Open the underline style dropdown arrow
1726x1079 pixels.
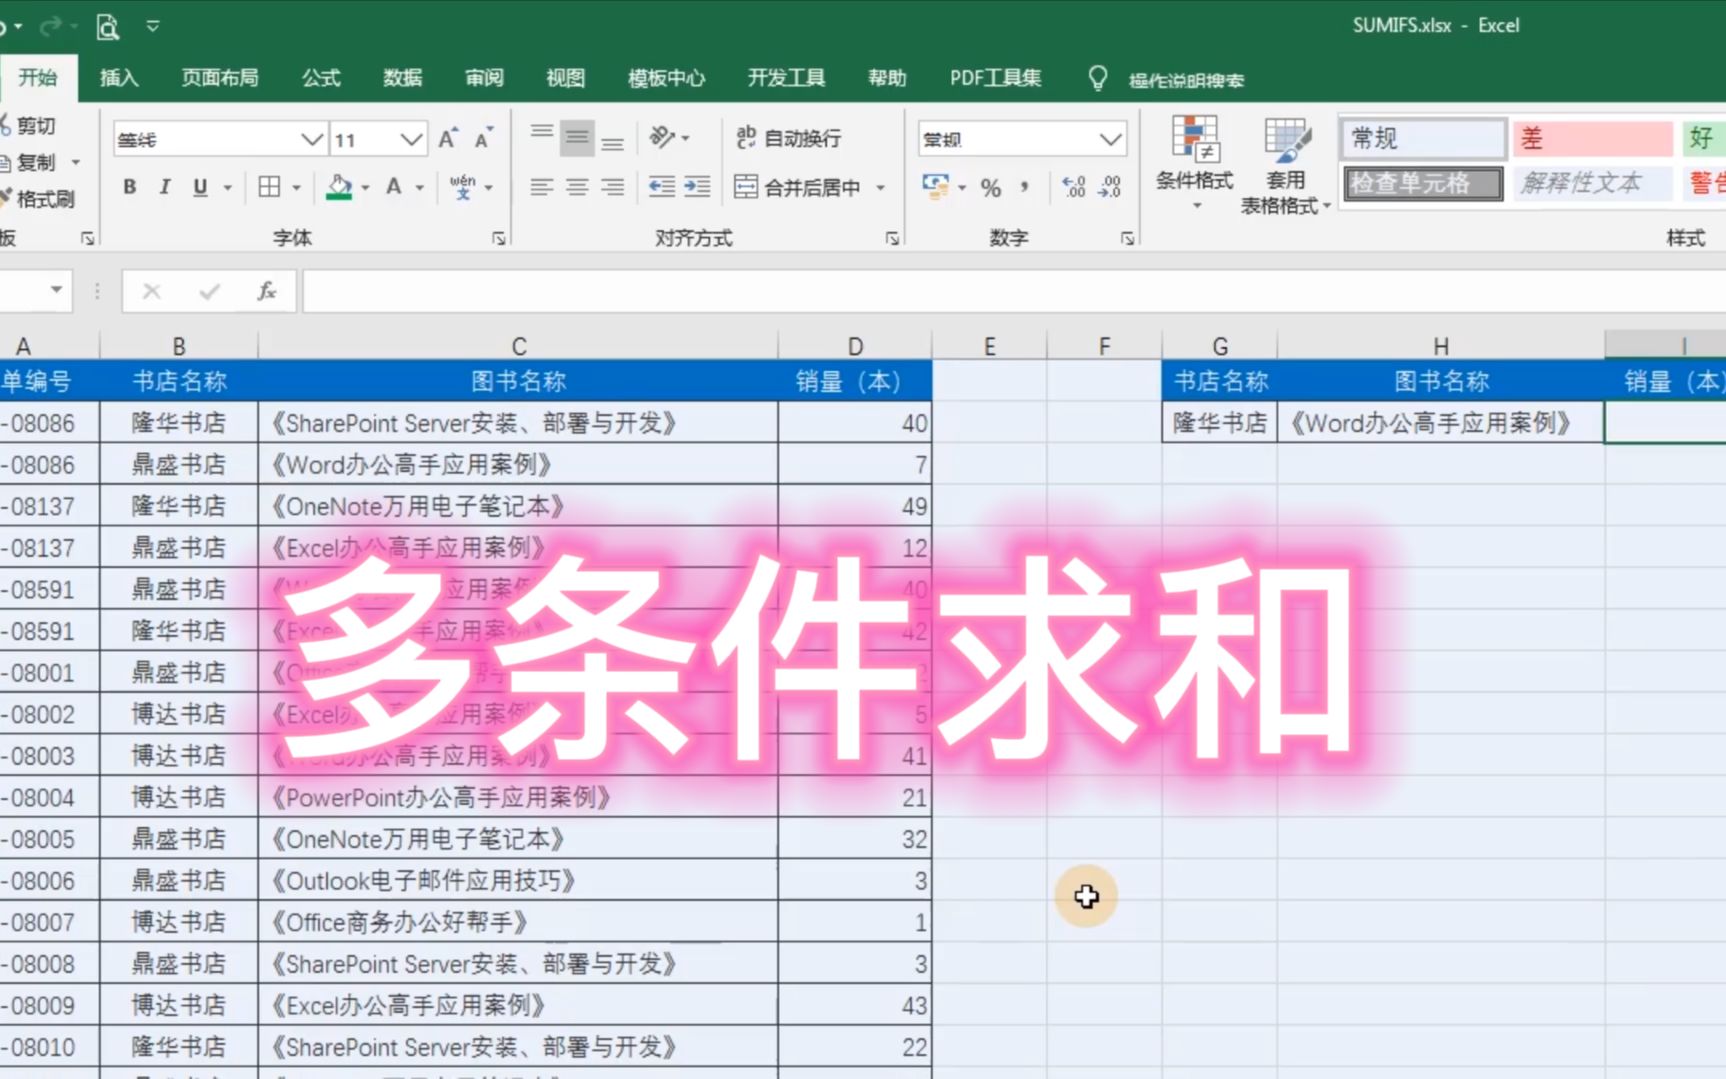[228, 187]
